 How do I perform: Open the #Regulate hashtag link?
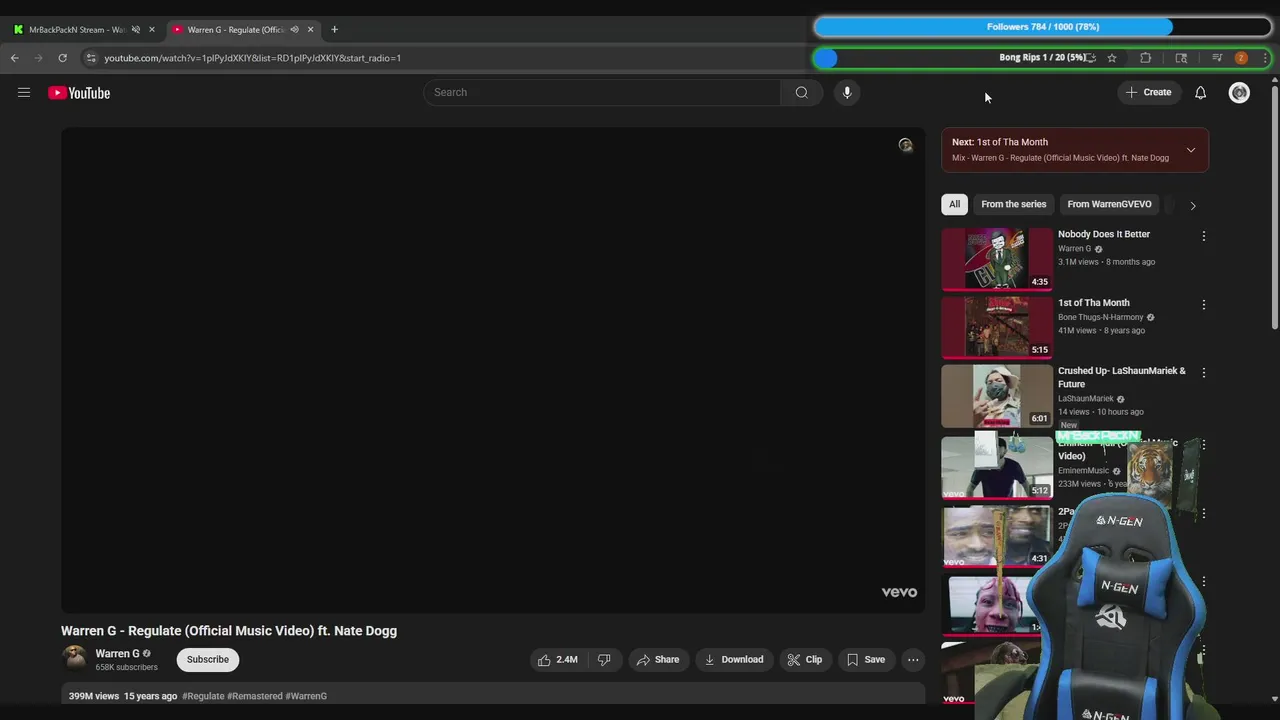point(203,696)
